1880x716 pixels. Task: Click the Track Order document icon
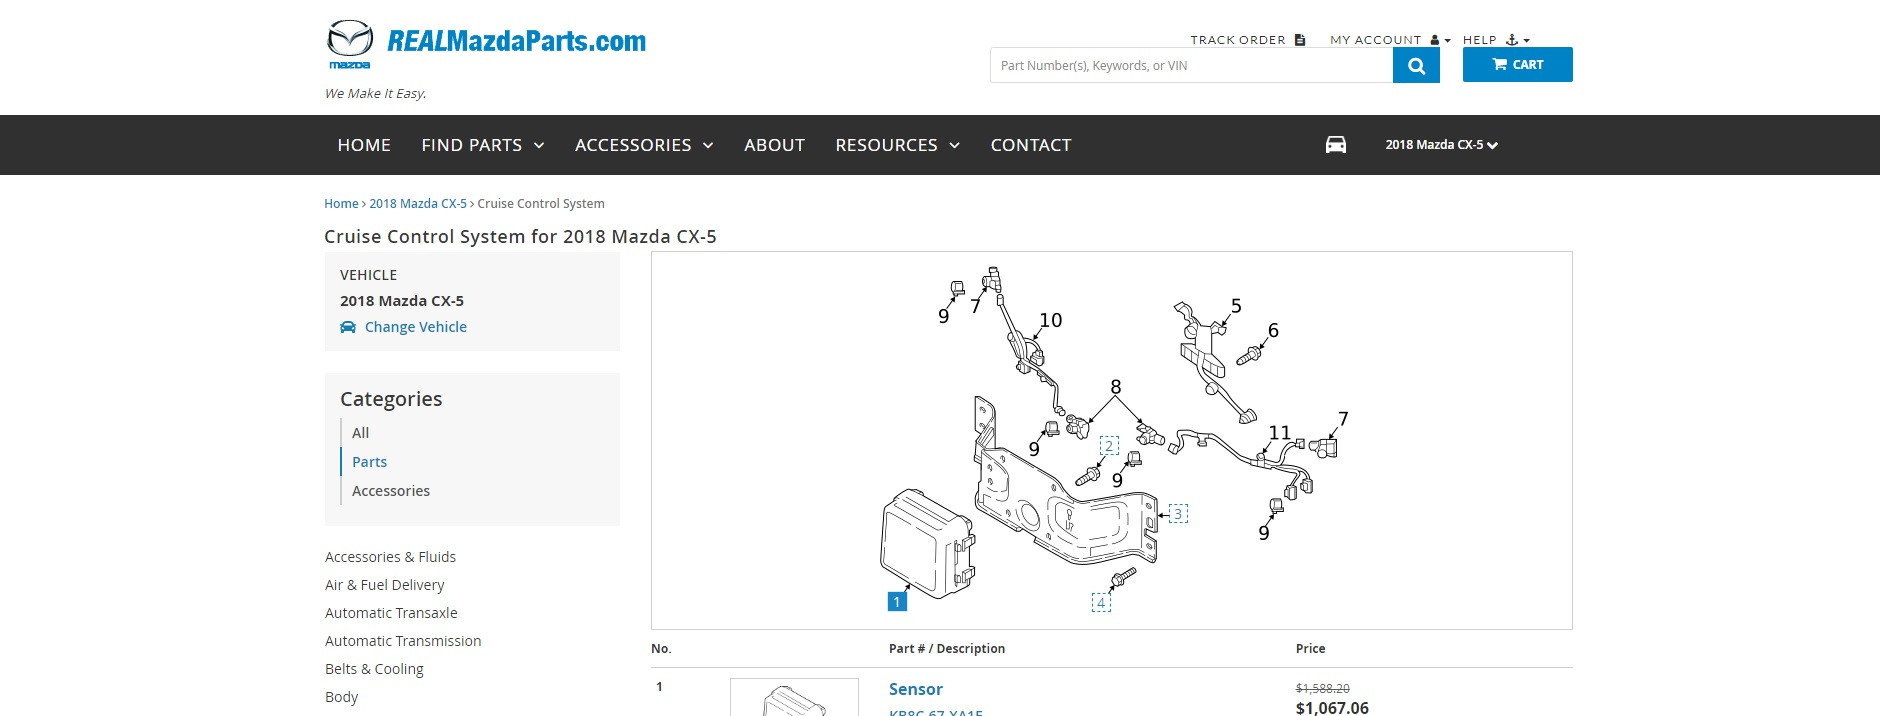(1300, 40)
